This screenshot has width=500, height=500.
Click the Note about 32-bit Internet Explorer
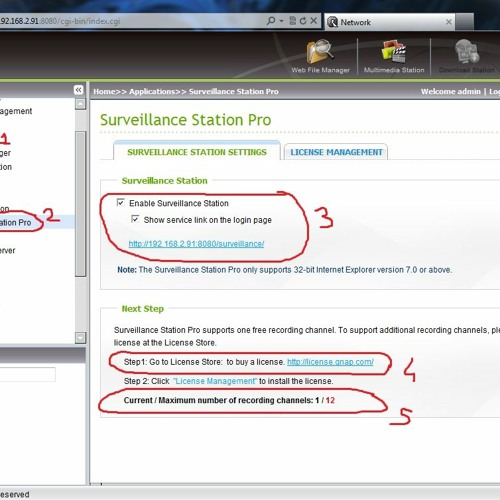[285, 270]
